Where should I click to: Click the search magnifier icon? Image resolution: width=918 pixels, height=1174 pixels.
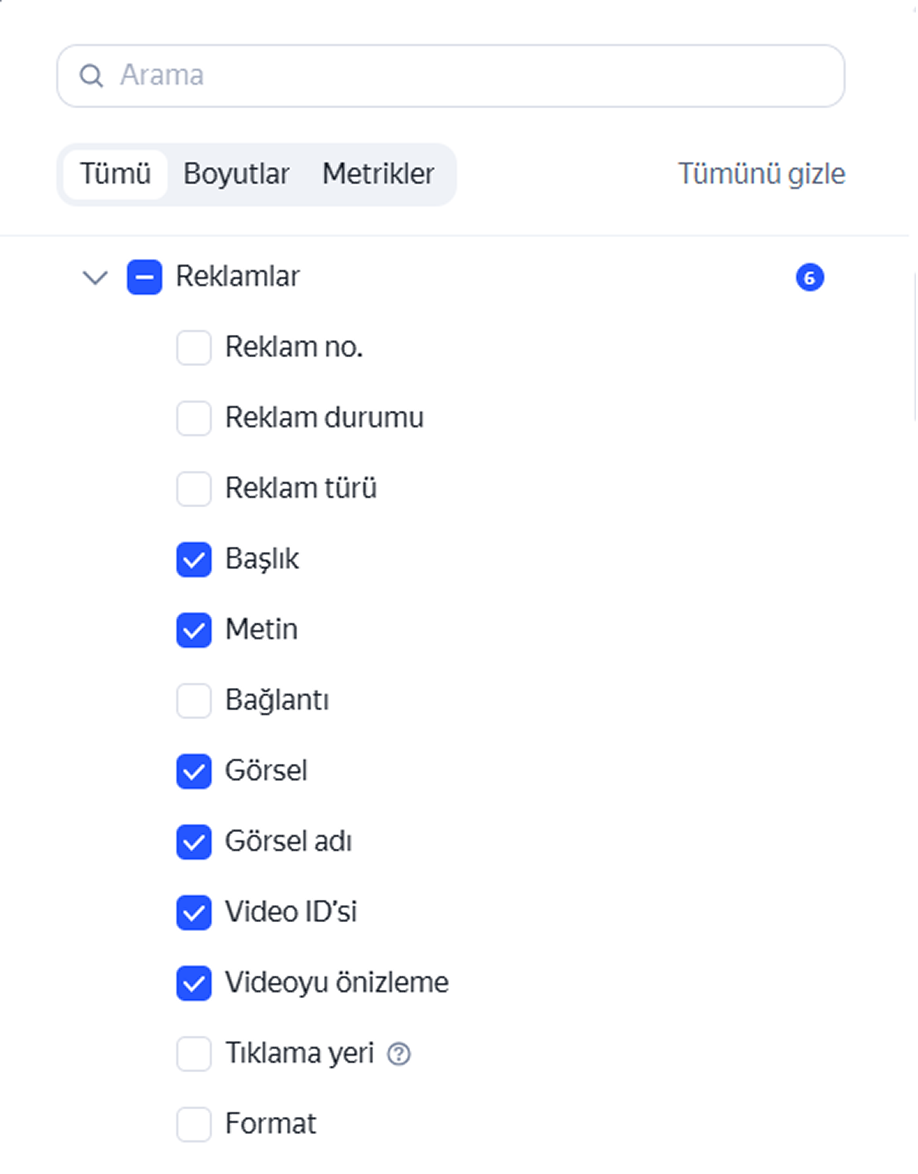[x=91, y=76]
